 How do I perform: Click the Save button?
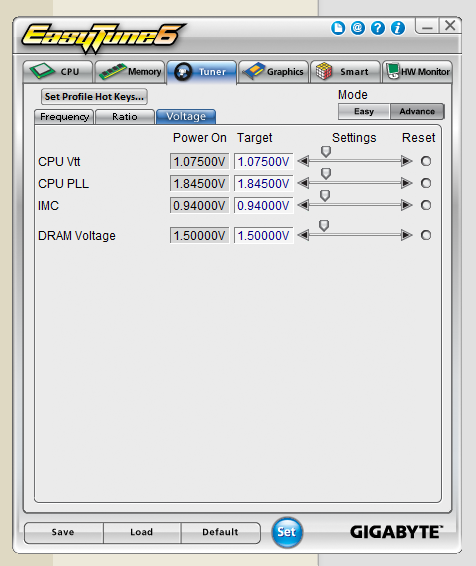64,532
